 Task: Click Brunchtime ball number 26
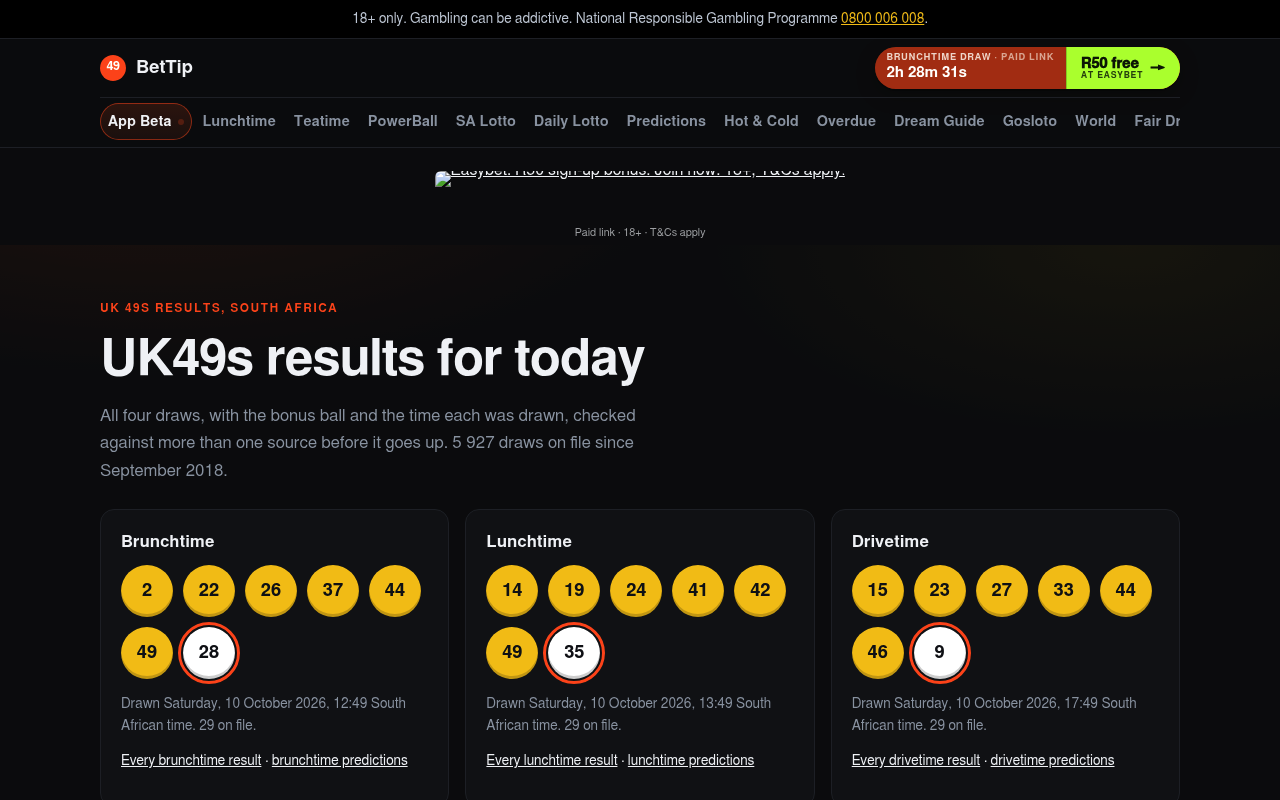[x=271, y=590]
